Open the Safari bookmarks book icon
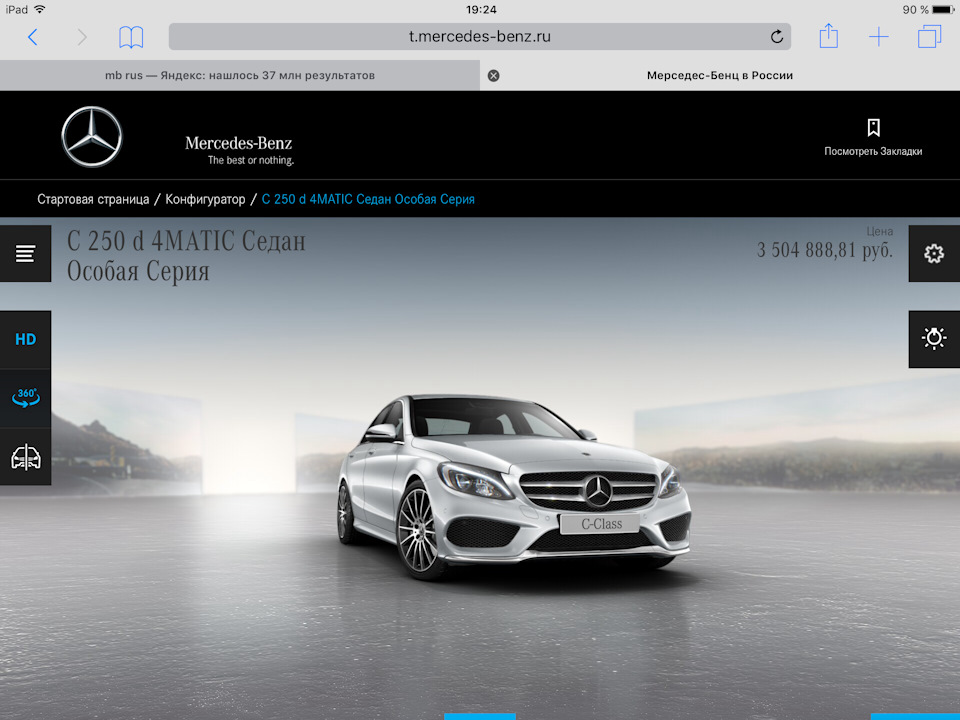Viewport: 960px width, 720px height. [x=131, y=37]
